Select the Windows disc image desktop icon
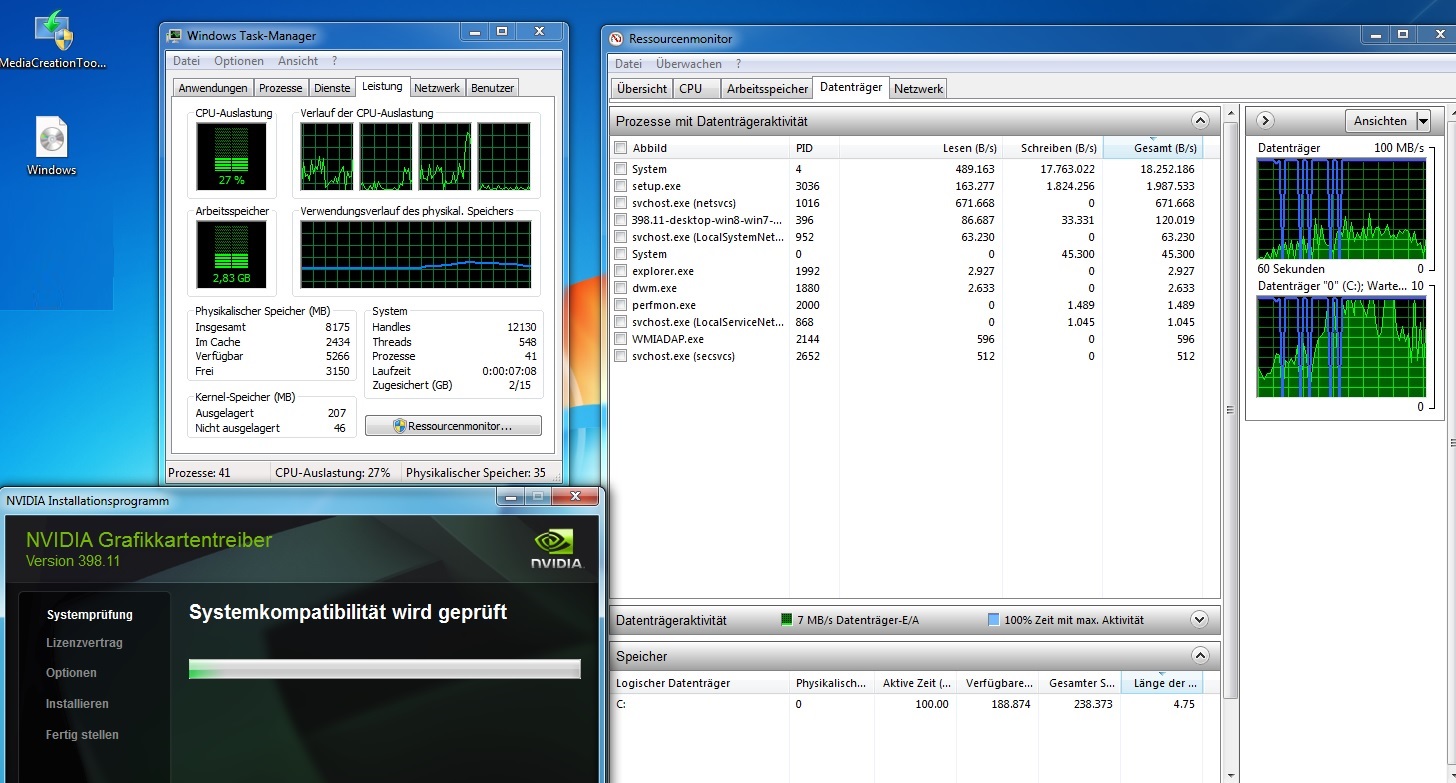Image resolution: width=1456 pixels, height=783 pixels. click(52, 146)
